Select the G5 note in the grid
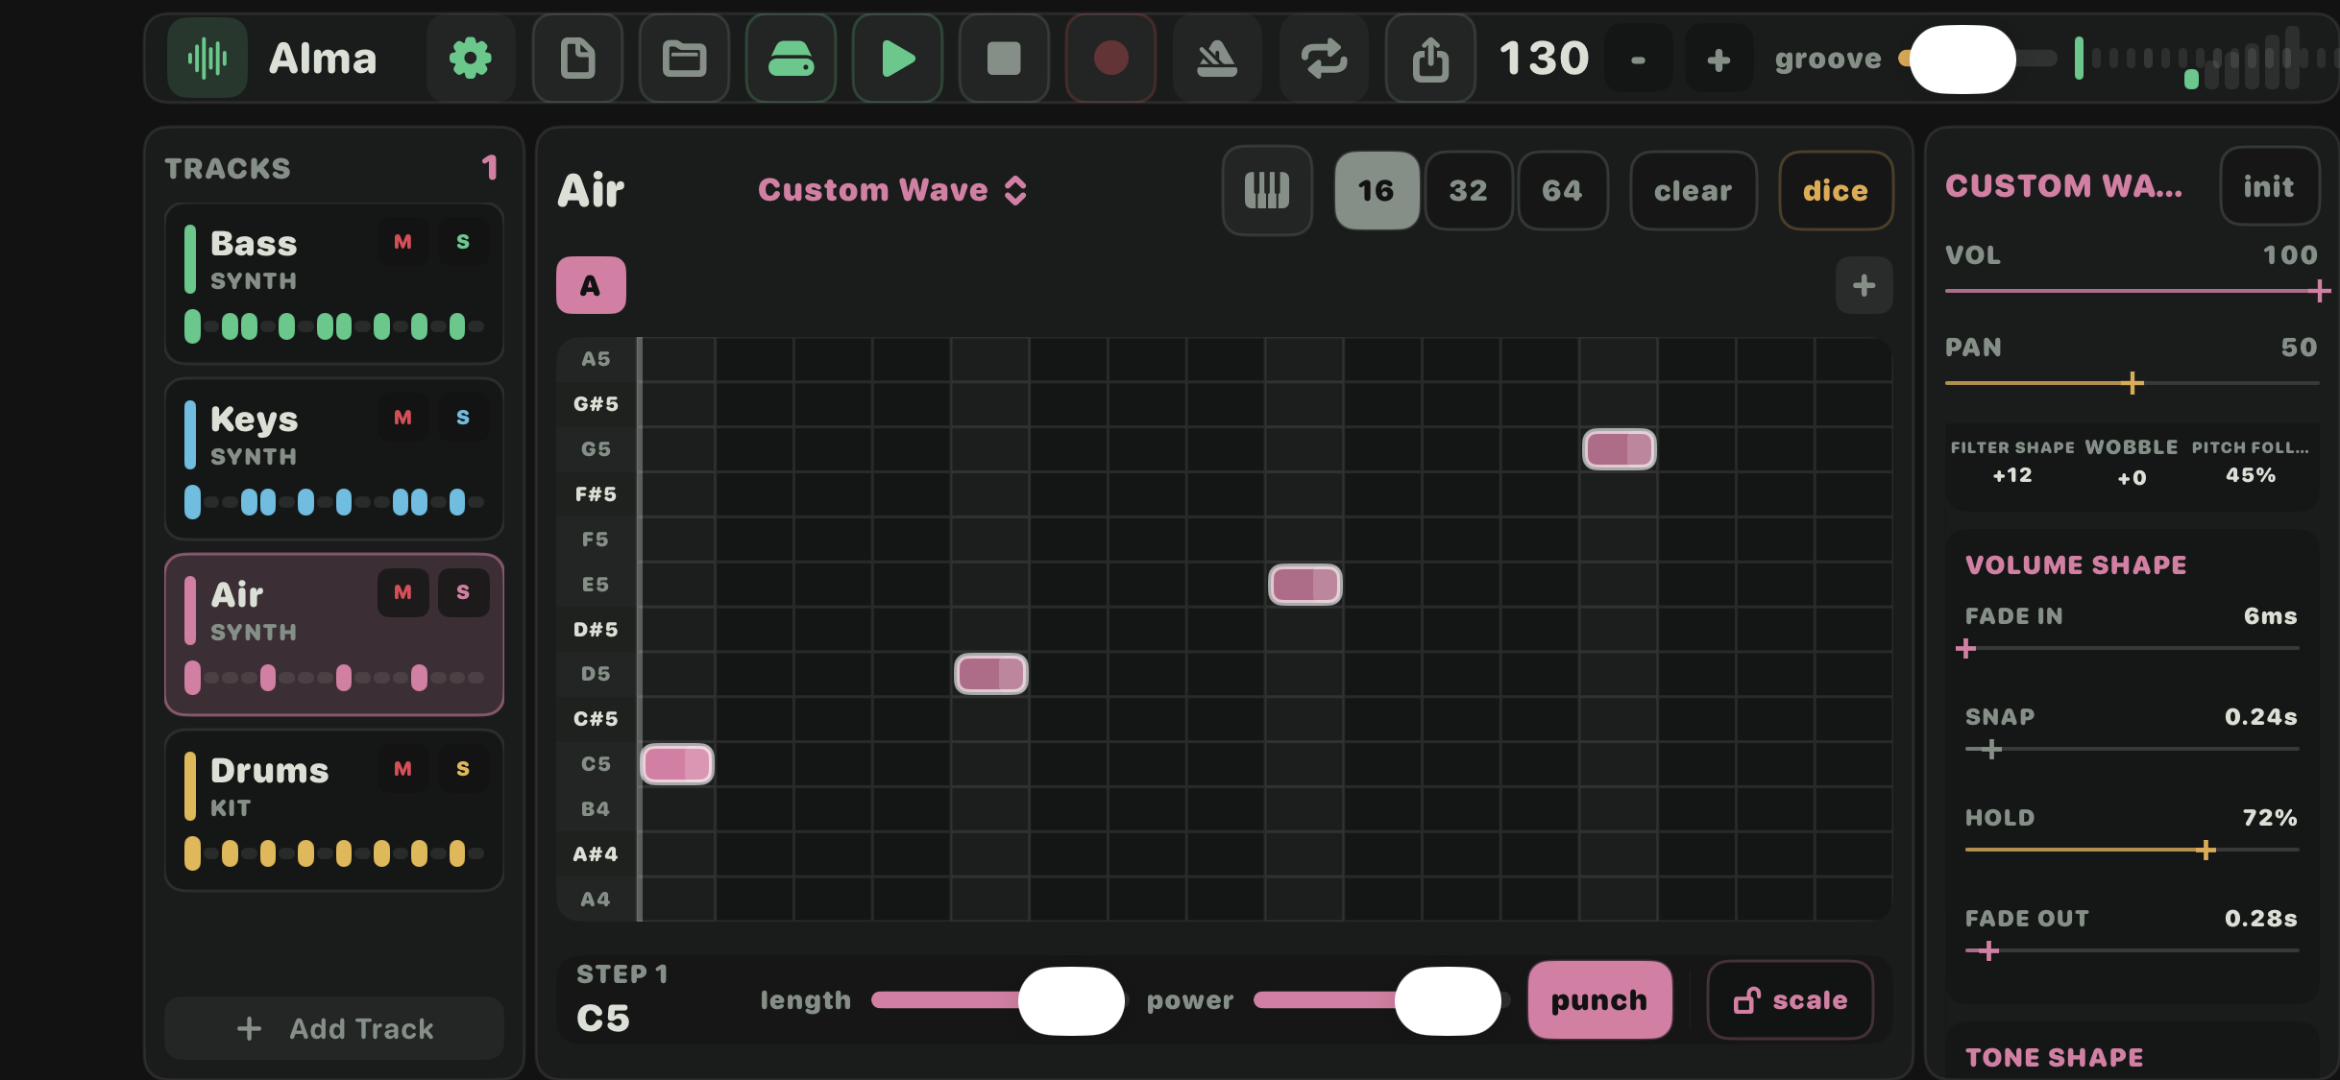The height and width of the screenshot is (1080, 2340). click(1618, 449)
